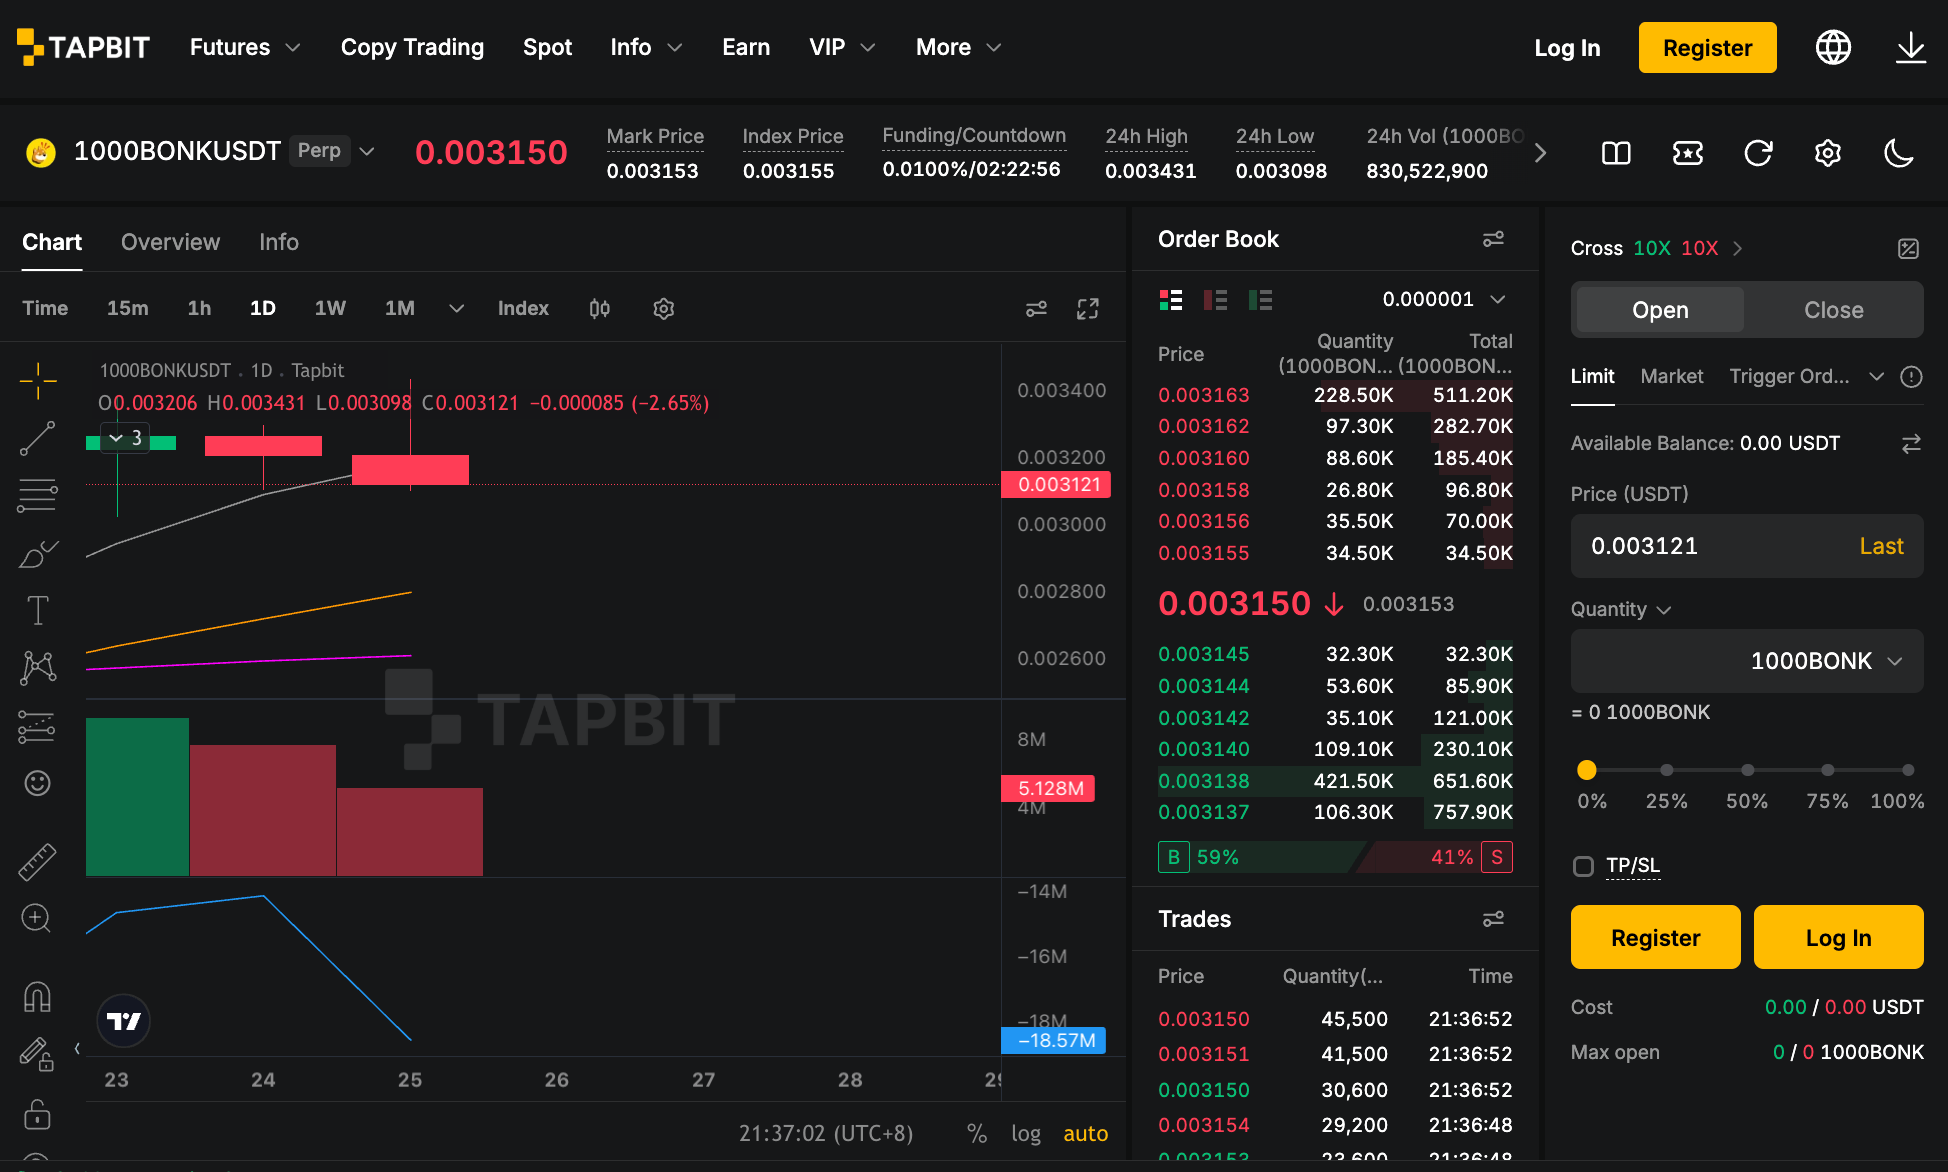Expand the chart to fullscreen
This screenshot has width=1948, height=1172.
(x=1088, y=309)
